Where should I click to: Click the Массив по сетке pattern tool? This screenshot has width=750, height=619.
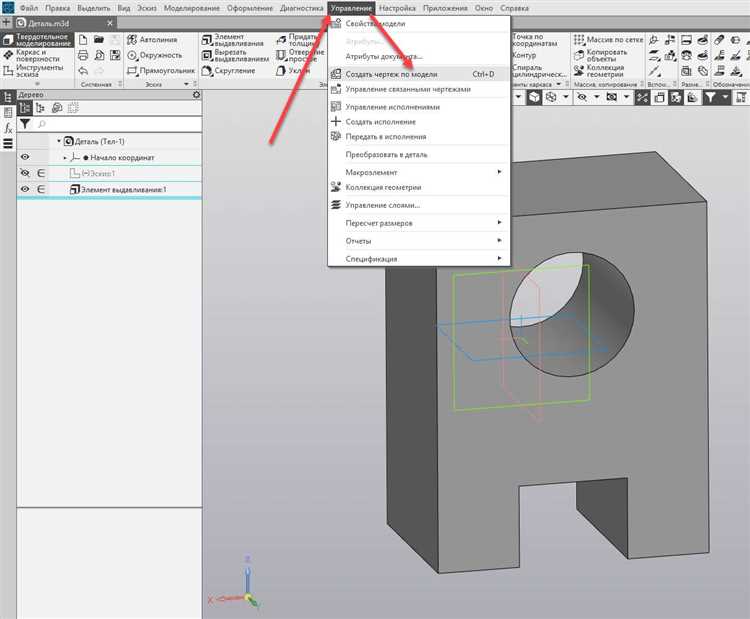coord(608,40)
